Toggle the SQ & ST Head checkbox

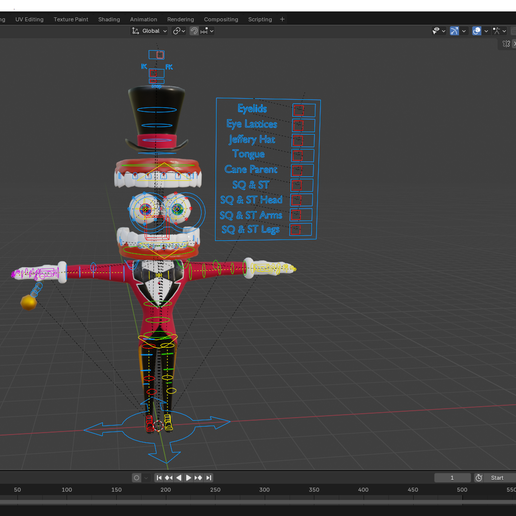click(301, 200)
